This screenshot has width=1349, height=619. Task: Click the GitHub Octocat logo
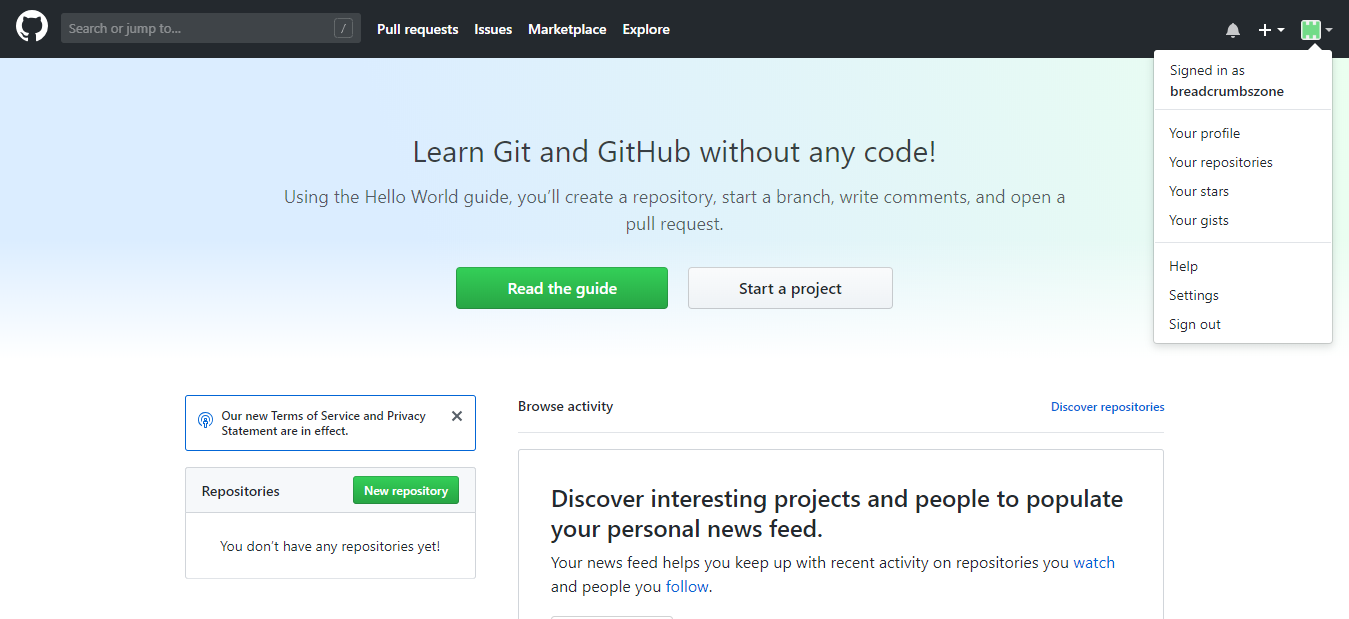(x=31, y=28)
